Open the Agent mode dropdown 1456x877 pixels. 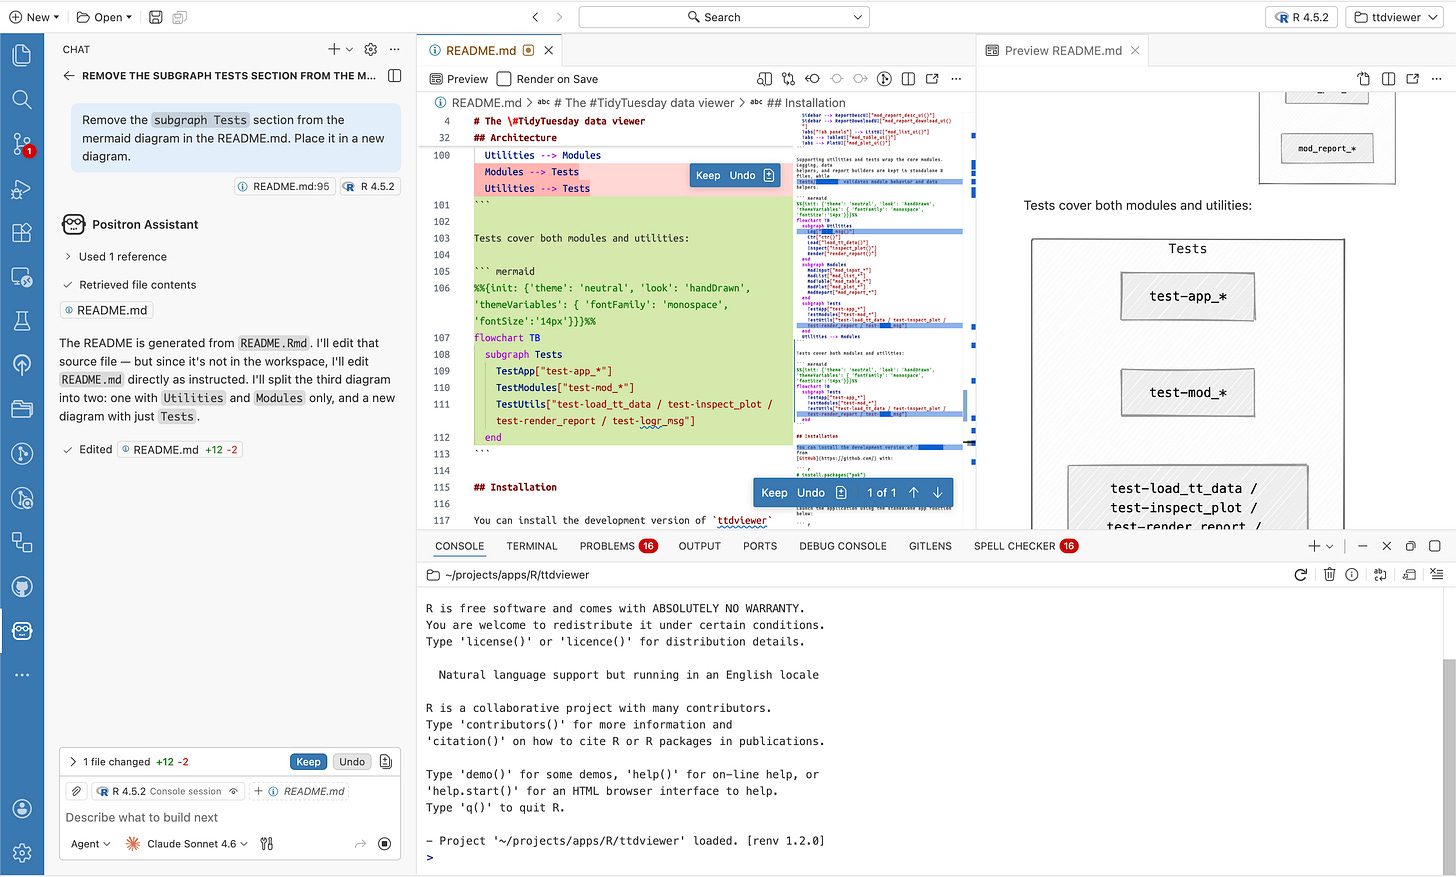[91, 844]
